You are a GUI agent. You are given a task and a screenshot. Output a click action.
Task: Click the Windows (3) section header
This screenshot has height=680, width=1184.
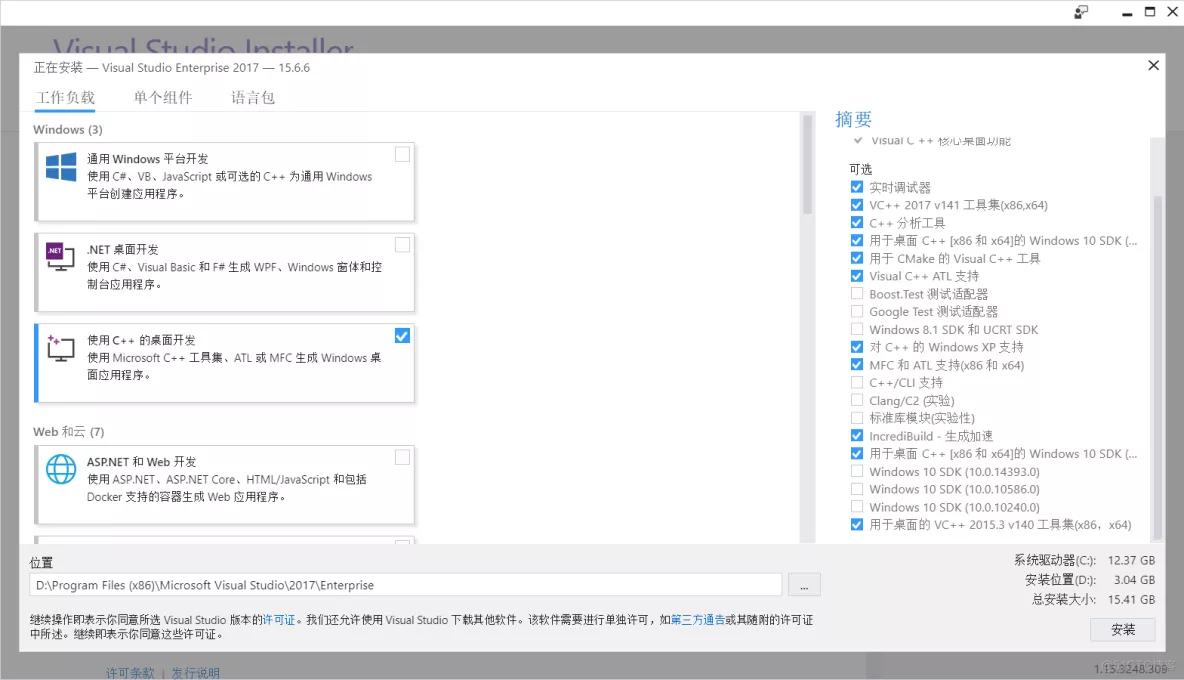pos(68,130)
